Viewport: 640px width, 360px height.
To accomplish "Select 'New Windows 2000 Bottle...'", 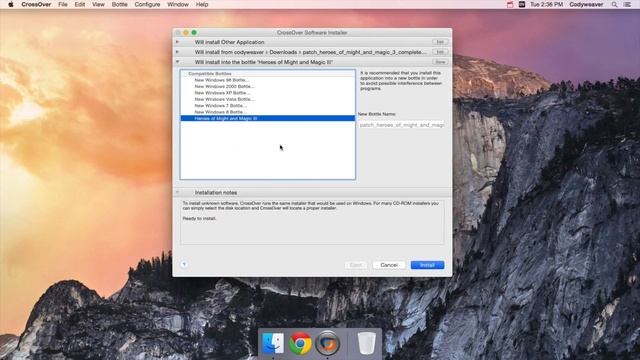I will [x=268, y=87].
